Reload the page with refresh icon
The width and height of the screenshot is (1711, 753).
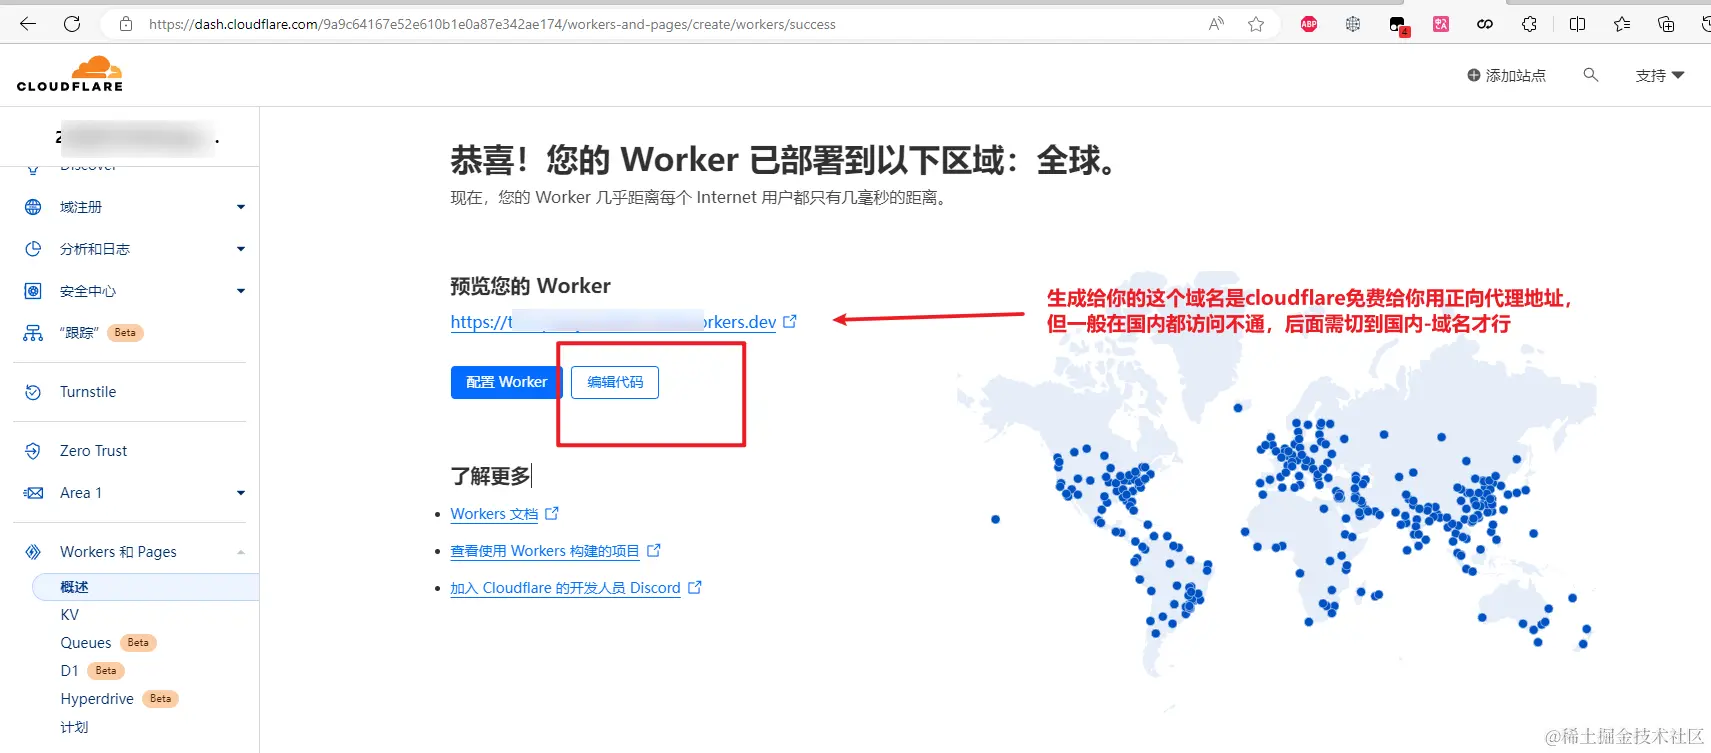tap(72, 24)
